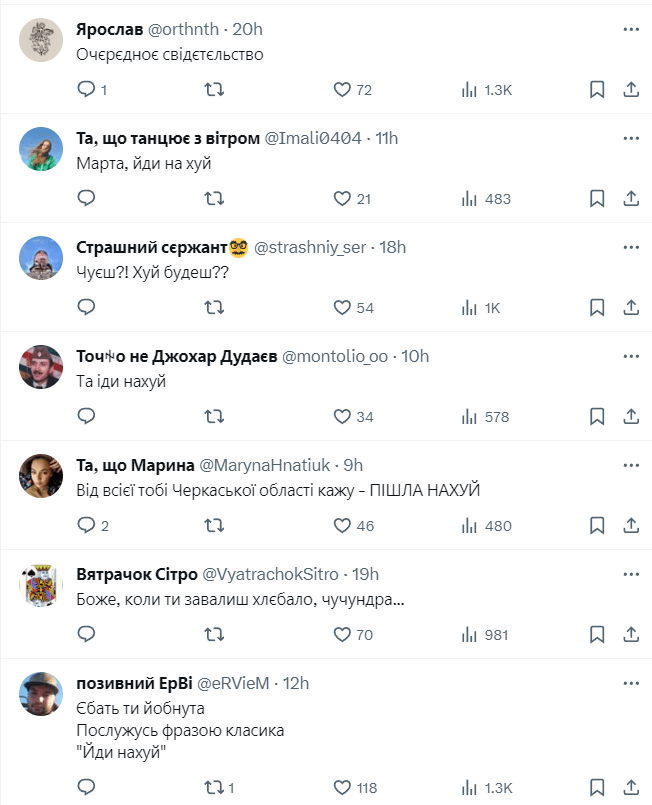
Task: Like the tweet by Страшний сержант
Action: point(343,308)
